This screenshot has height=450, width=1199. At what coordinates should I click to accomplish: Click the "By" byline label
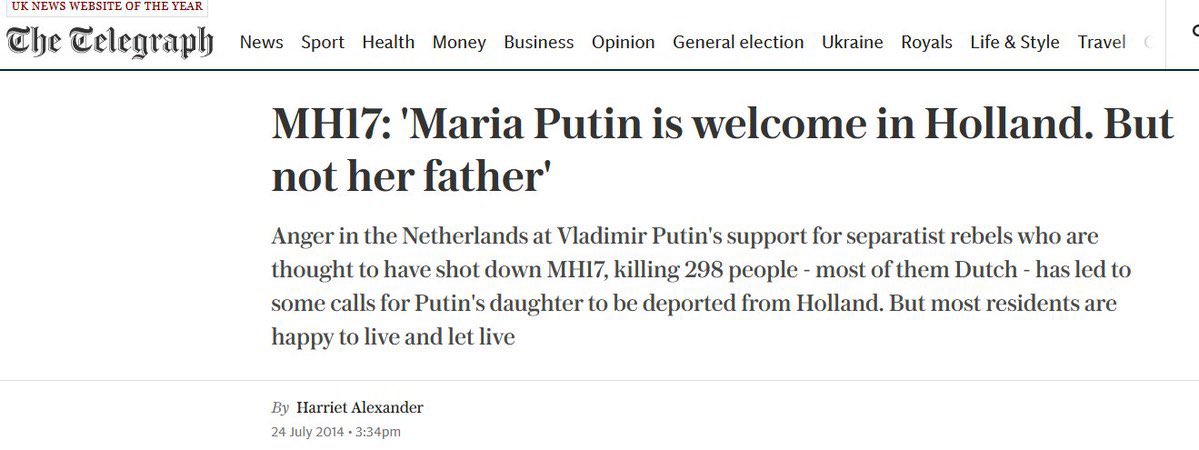pyautogui.click(x=280, y=408)
